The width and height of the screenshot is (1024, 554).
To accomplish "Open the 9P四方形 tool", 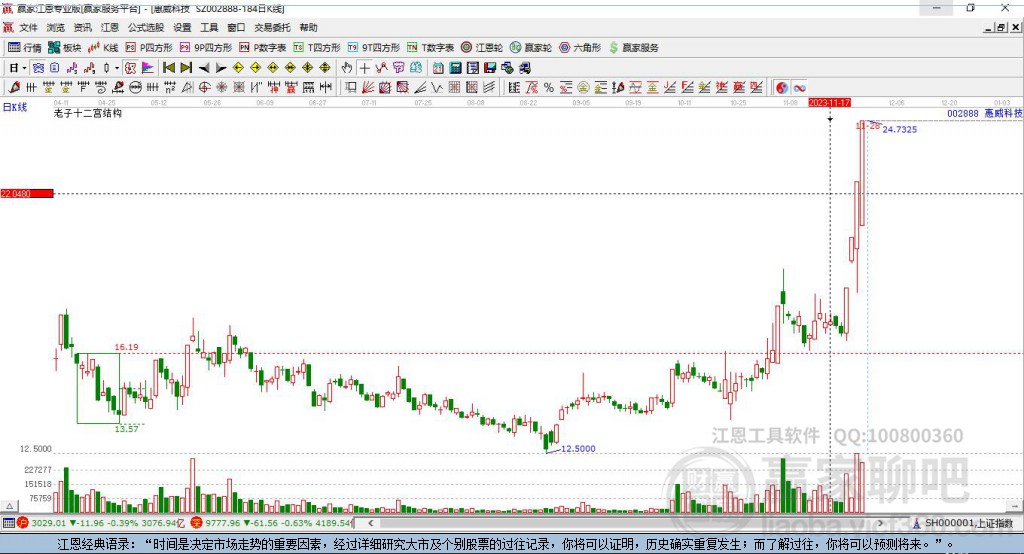I will click(x=206, y=48).
